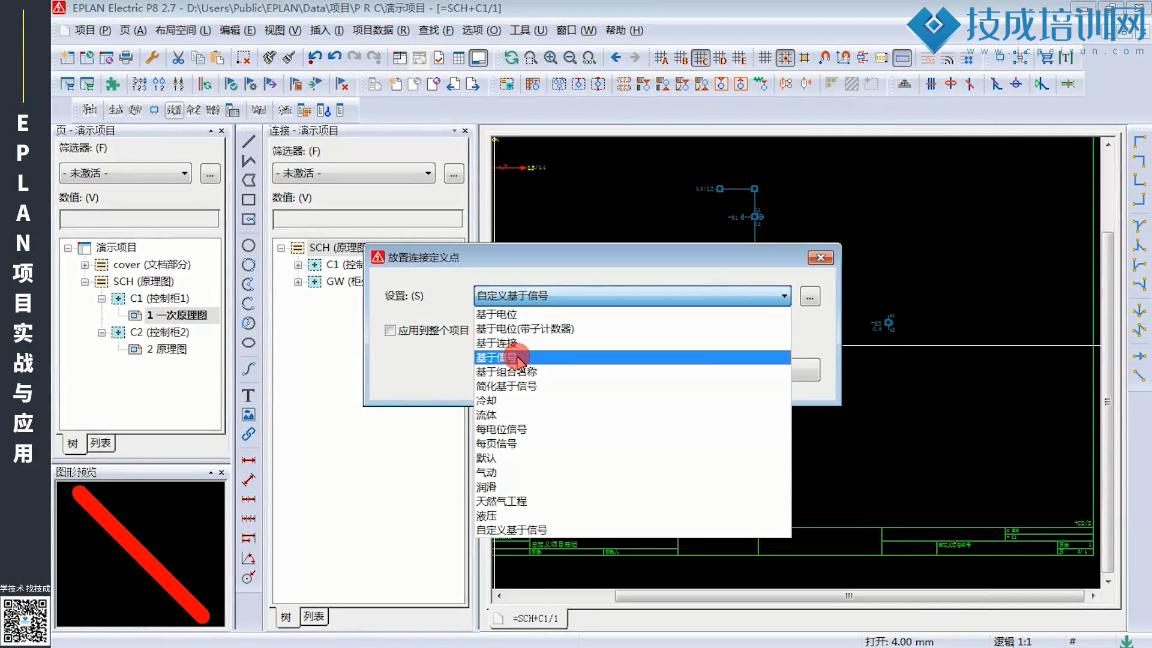Click the first red-dot undo arrow
1152x648 pixels.
click(x=314, y=57)
